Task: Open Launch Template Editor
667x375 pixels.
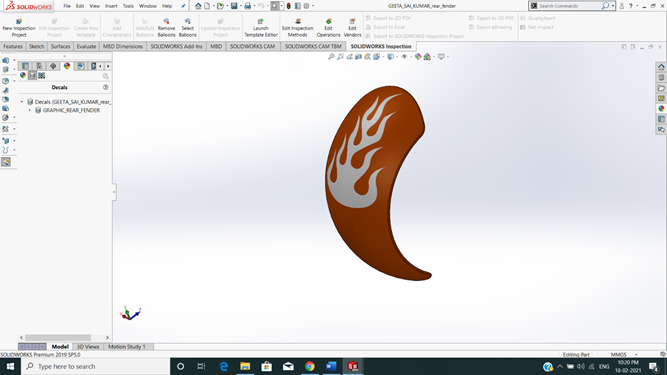Action: [261, 28]
